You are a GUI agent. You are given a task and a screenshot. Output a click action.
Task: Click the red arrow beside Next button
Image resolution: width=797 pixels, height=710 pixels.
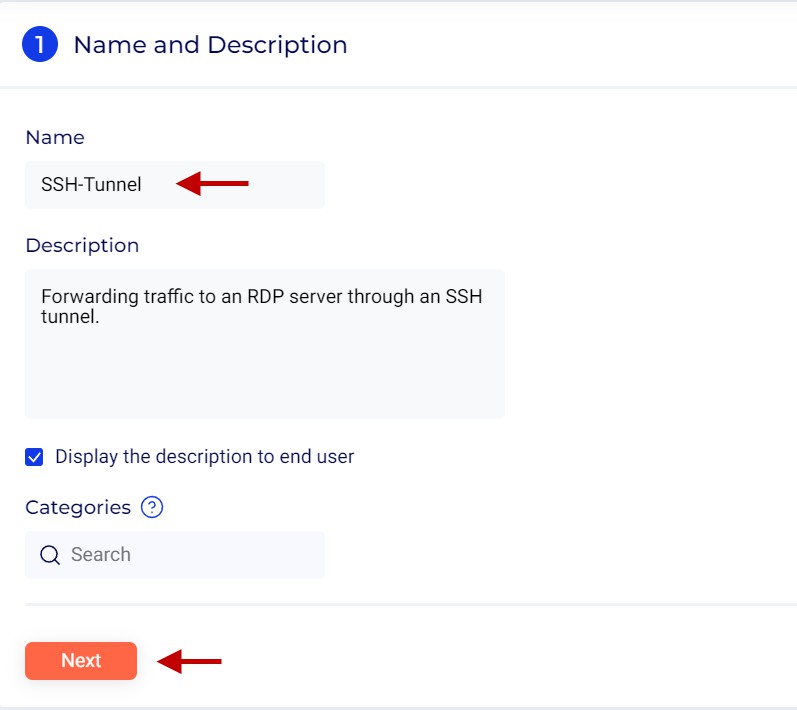coord(189,661)
